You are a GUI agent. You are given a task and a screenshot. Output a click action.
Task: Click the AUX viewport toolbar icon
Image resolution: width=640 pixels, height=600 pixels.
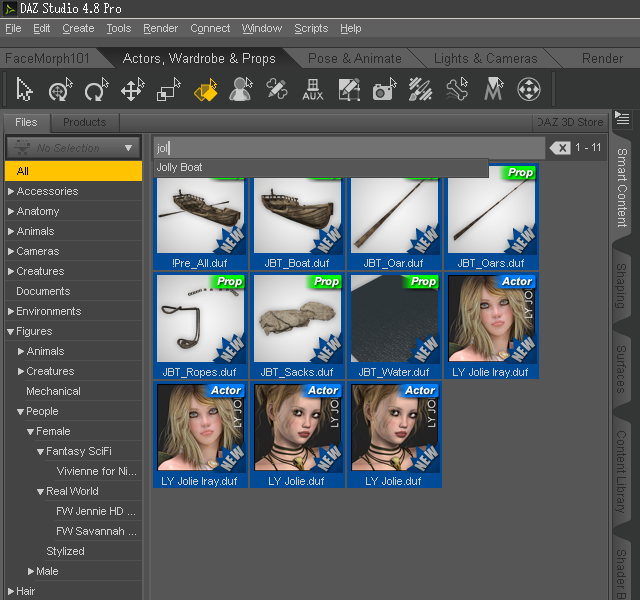pyautogui.click(x=313, y=91)
